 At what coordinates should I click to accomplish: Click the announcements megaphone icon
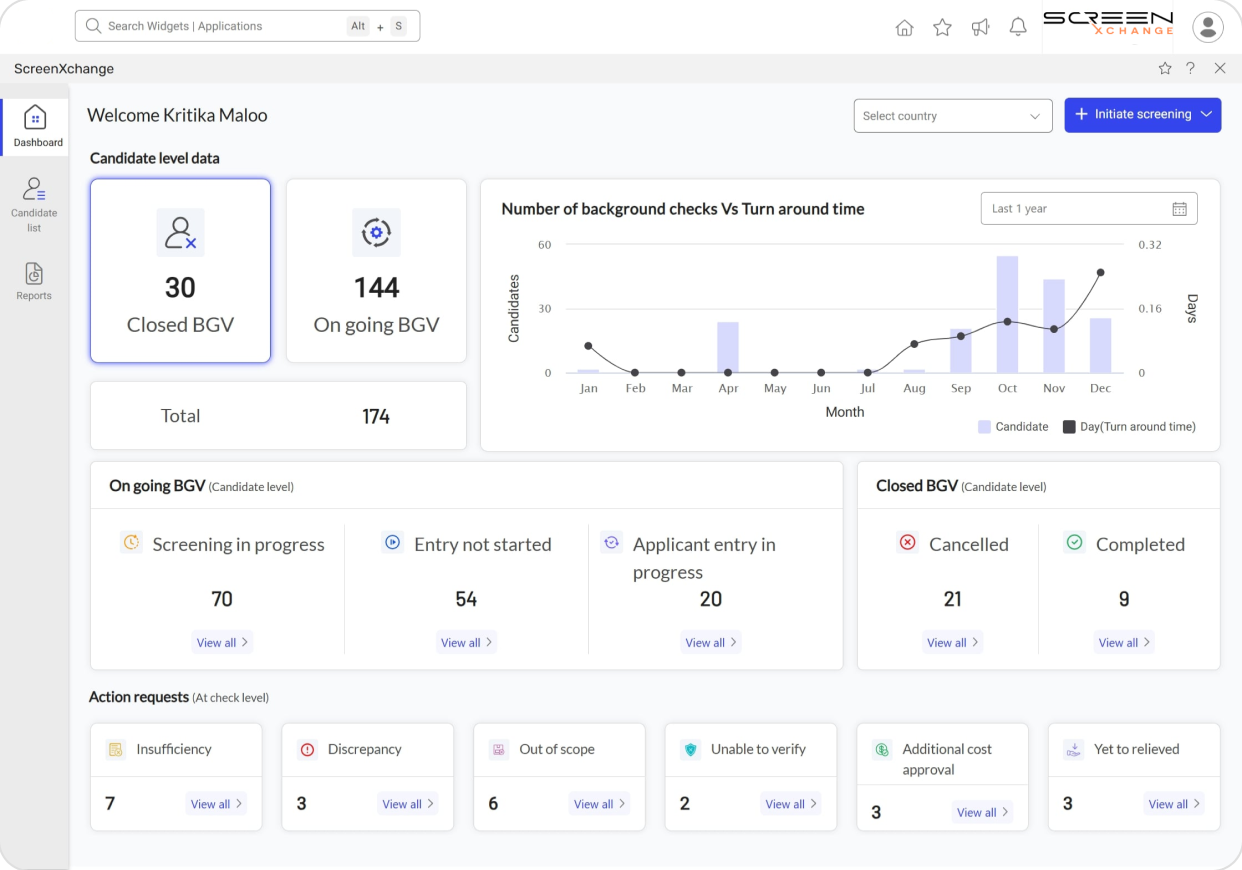click(980, 27)
